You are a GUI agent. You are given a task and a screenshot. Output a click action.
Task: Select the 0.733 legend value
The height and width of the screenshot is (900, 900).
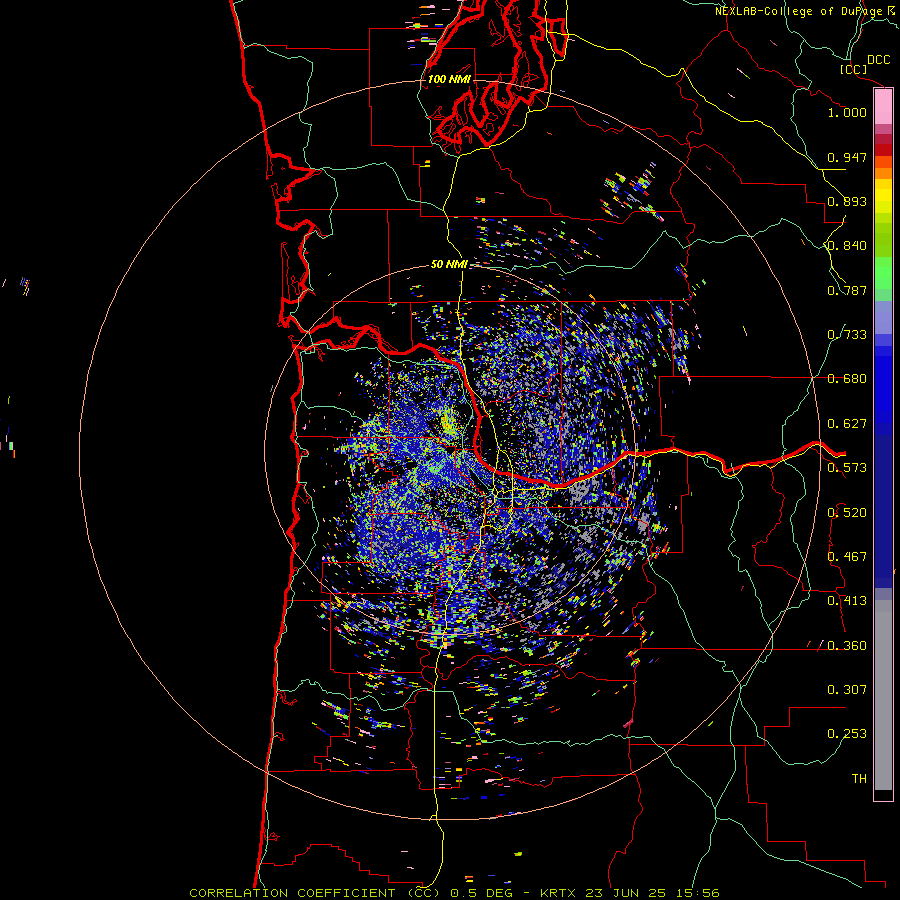click(x=847, y=335)
